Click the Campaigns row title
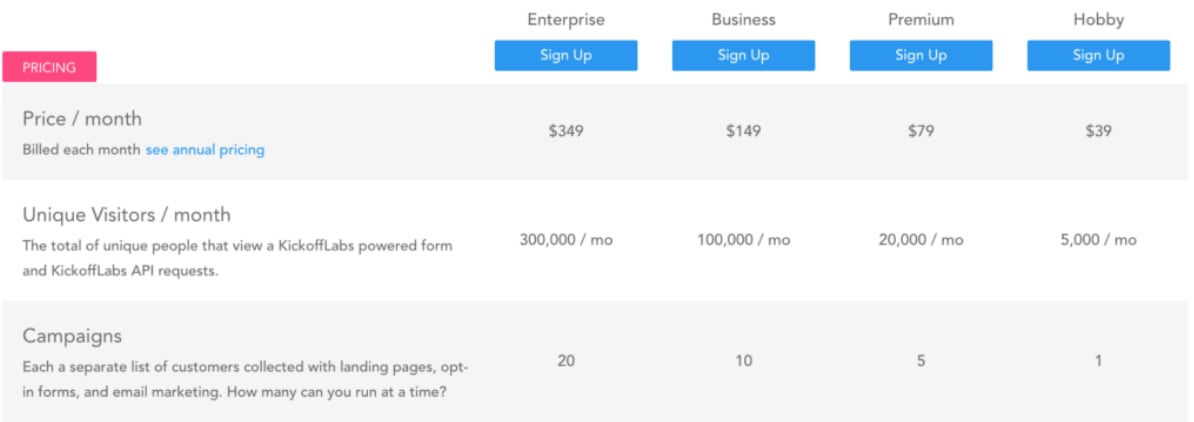This screenshot has height=422, width=1194. 72,336
